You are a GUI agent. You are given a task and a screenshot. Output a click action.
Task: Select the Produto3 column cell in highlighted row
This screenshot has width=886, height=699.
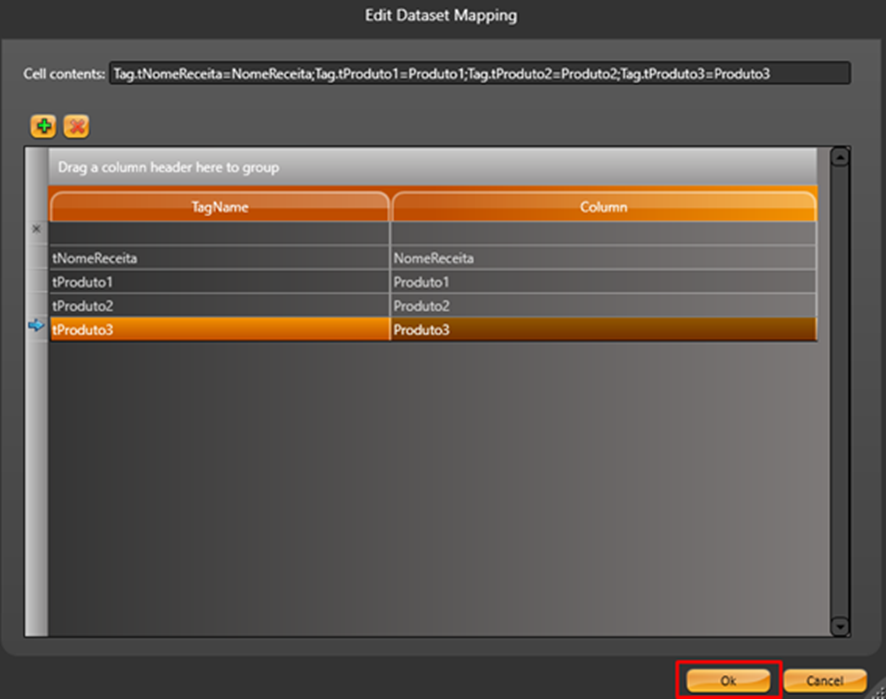click(604, 330)
